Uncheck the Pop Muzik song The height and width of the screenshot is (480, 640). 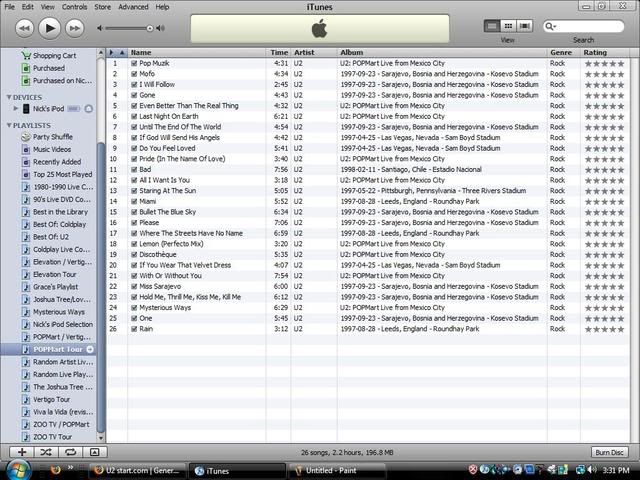click(134, 63)
